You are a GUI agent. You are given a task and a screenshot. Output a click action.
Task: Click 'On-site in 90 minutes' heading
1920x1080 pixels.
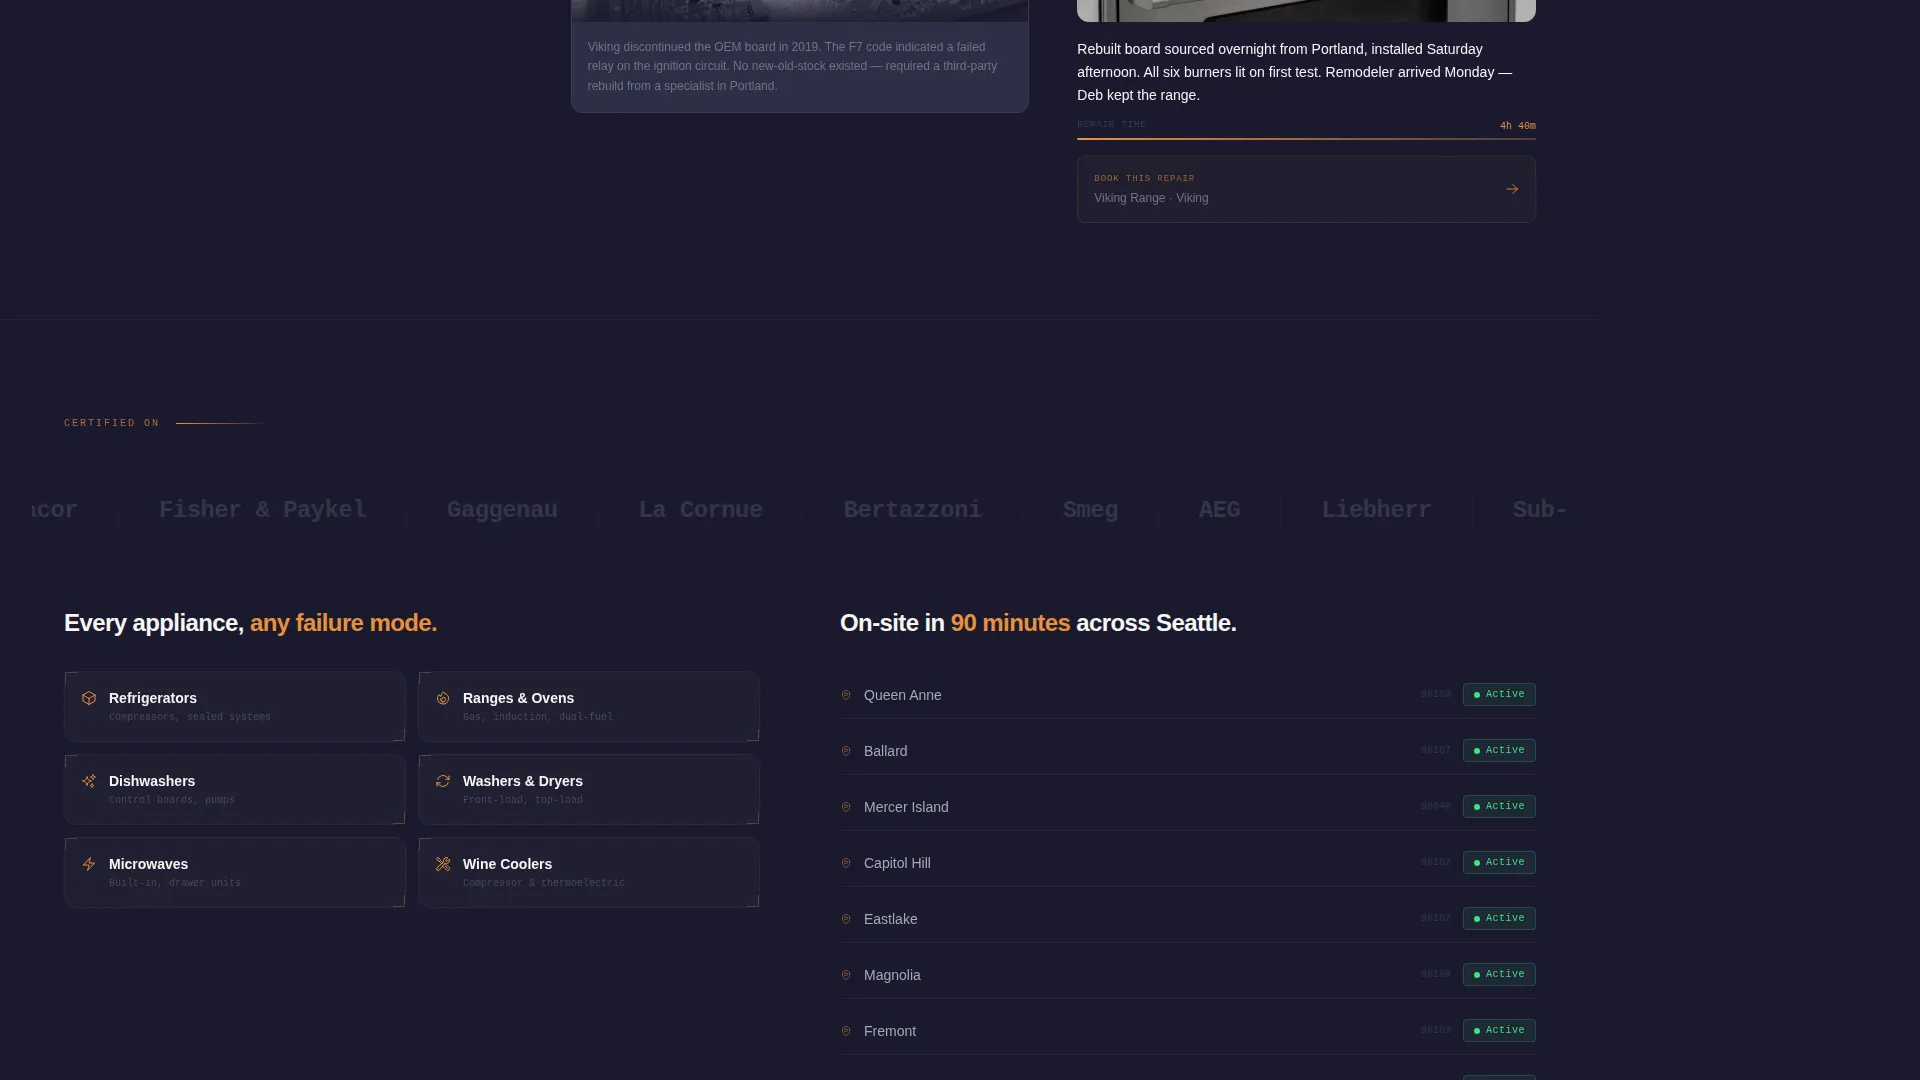coord(1038,623)
